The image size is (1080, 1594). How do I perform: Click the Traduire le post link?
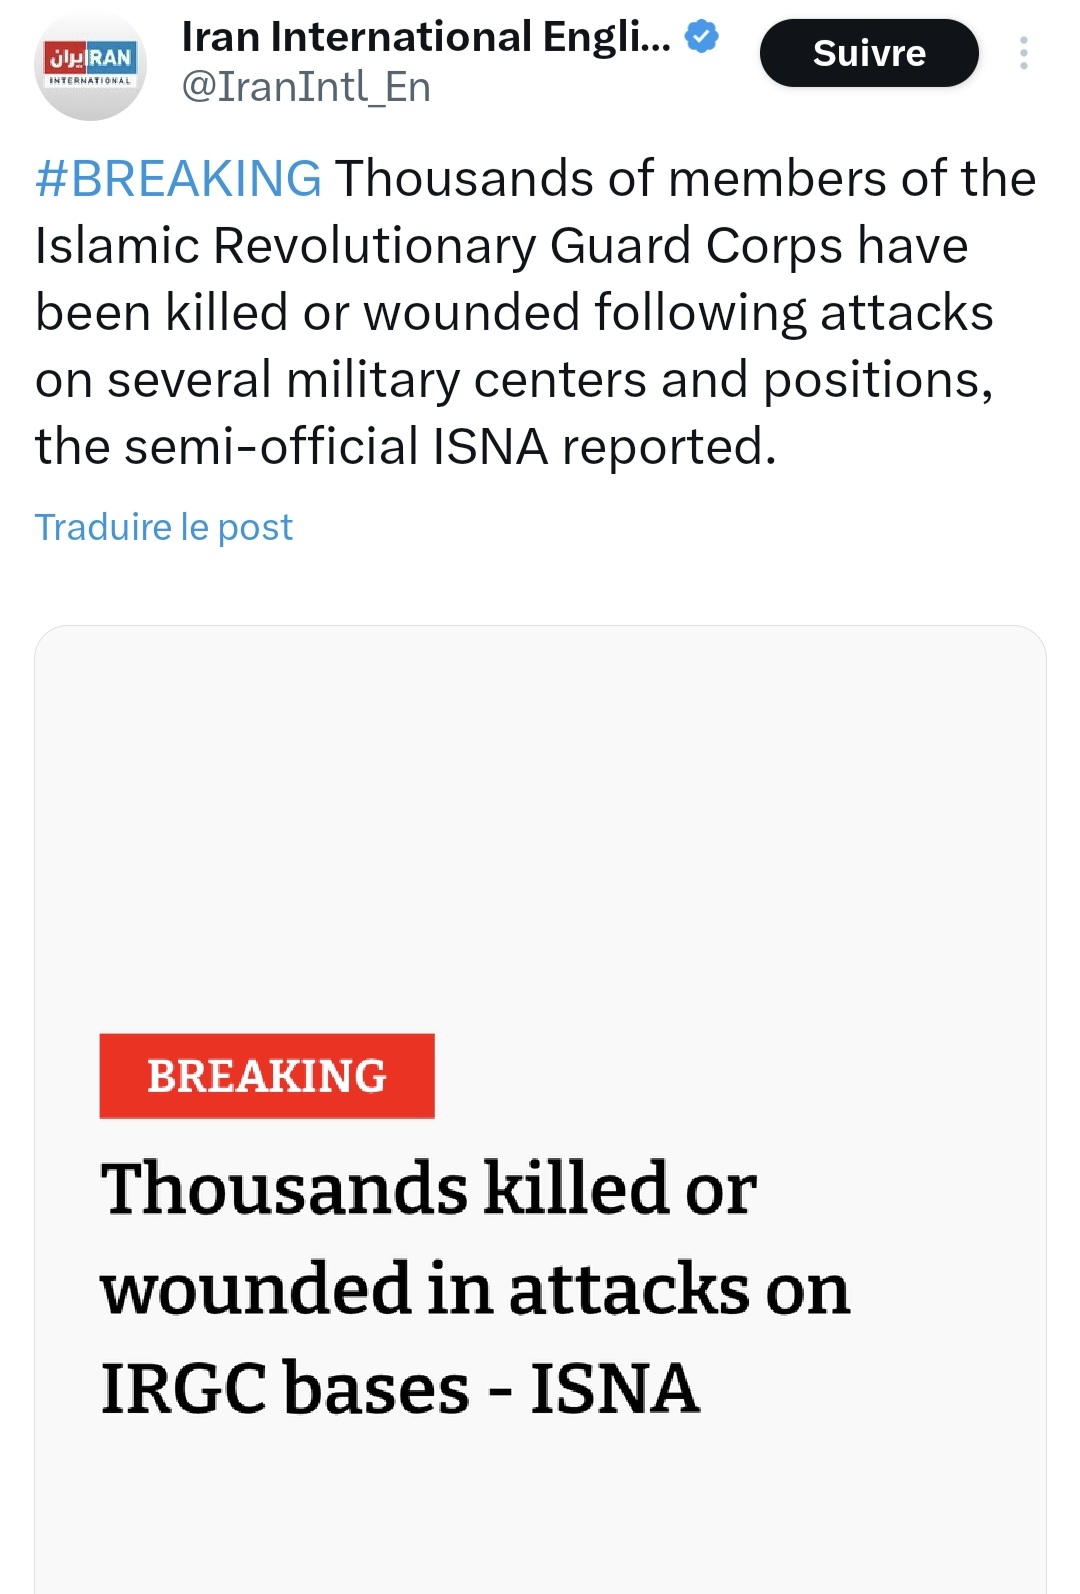[164, 527]
